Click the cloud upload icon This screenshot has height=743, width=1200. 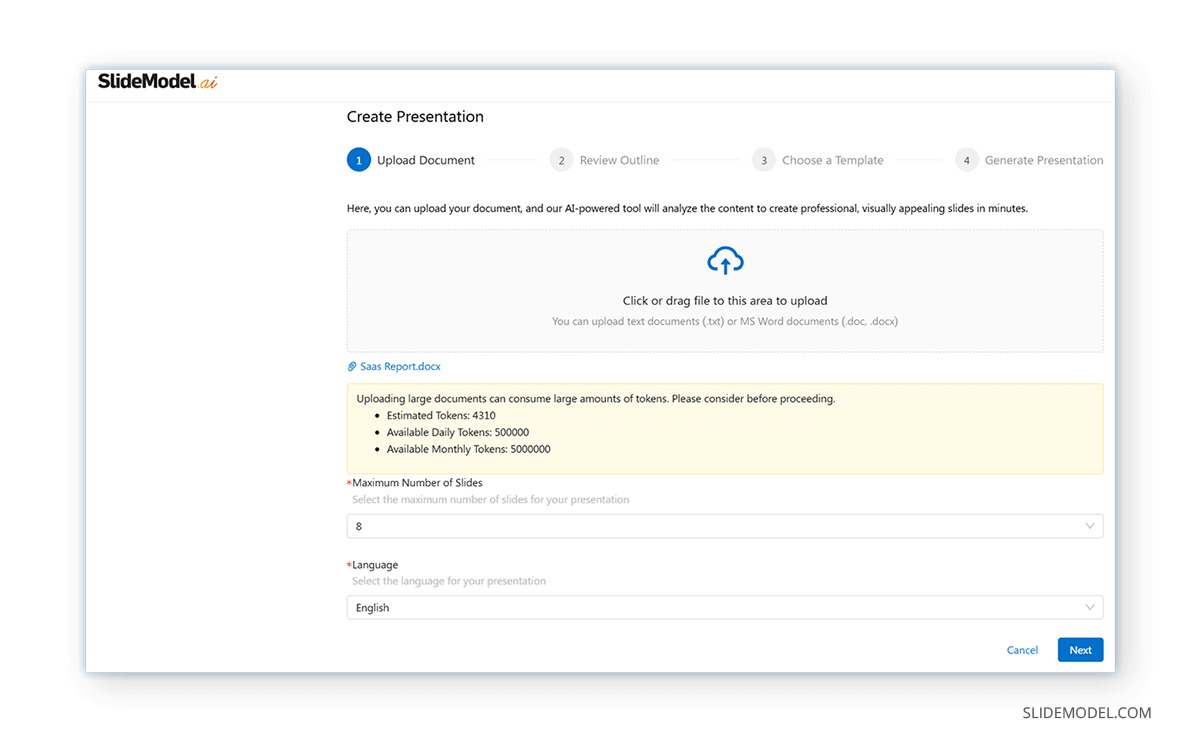tap(725, 260)
